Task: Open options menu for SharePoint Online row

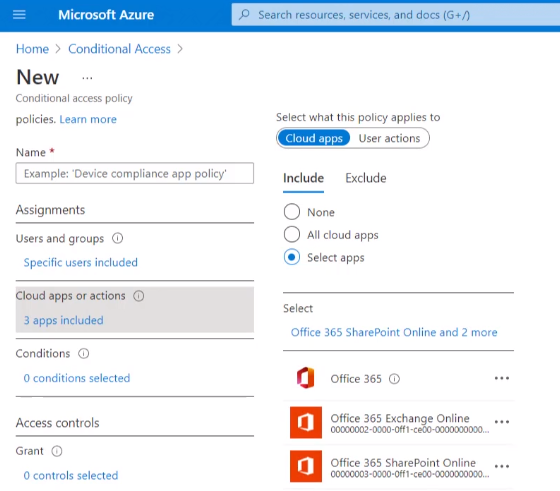Action: click(502, 466)
